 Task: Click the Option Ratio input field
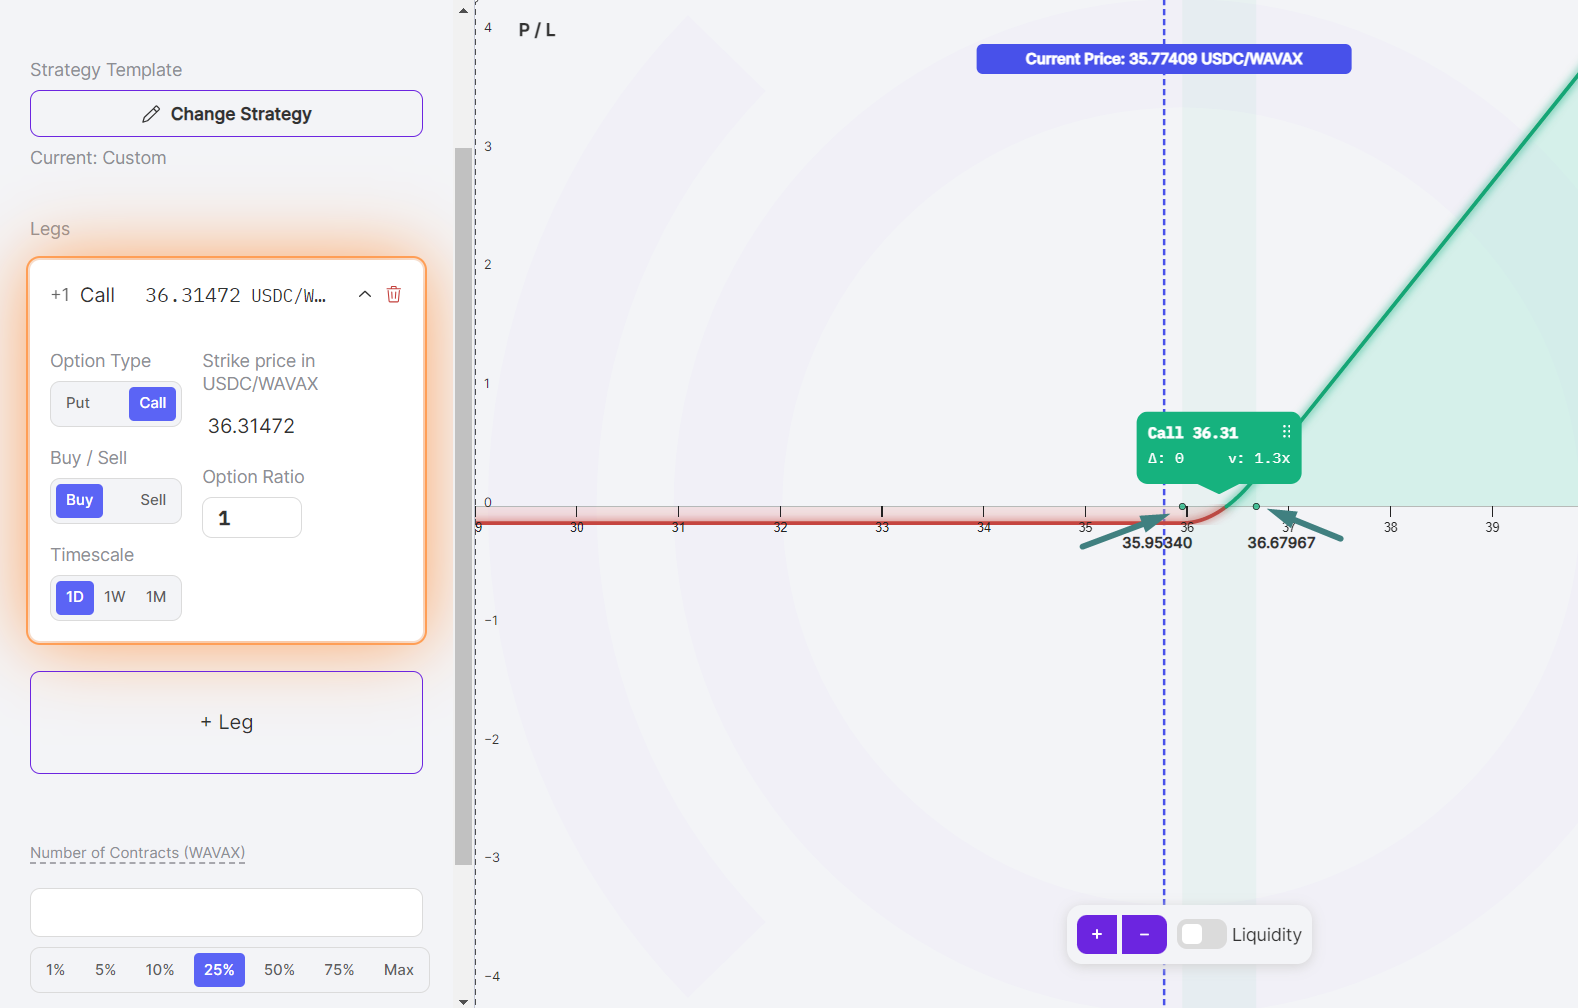[252, 518]
